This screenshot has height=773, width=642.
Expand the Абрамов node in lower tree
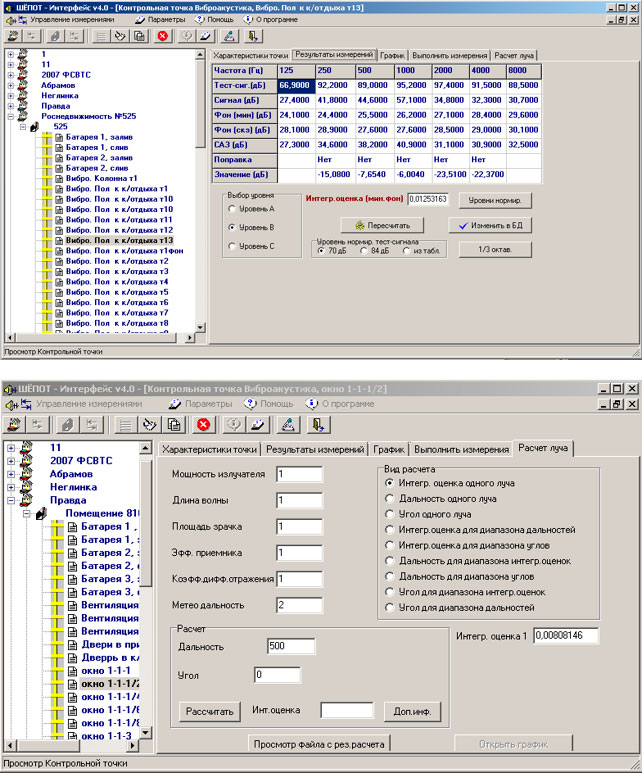point(11,474)
